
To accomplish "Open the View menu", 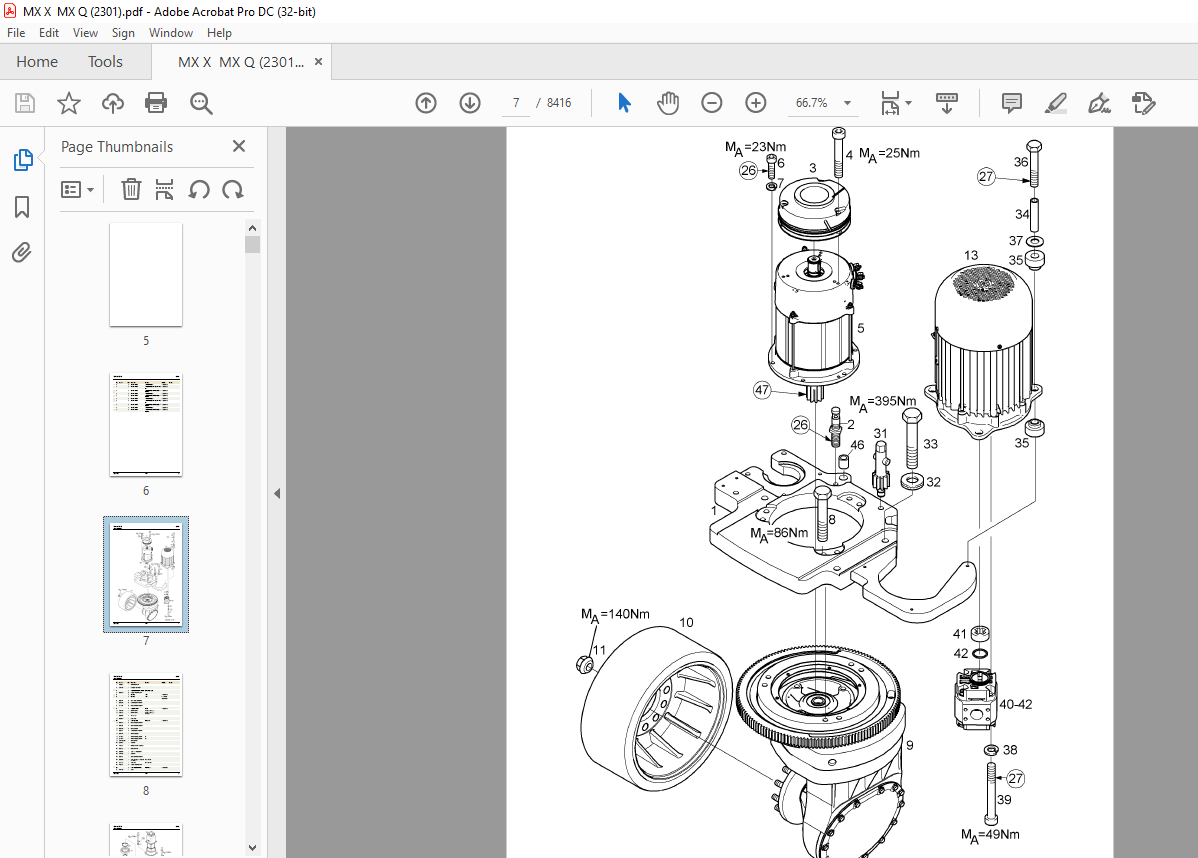I will (x=86, y=33).
